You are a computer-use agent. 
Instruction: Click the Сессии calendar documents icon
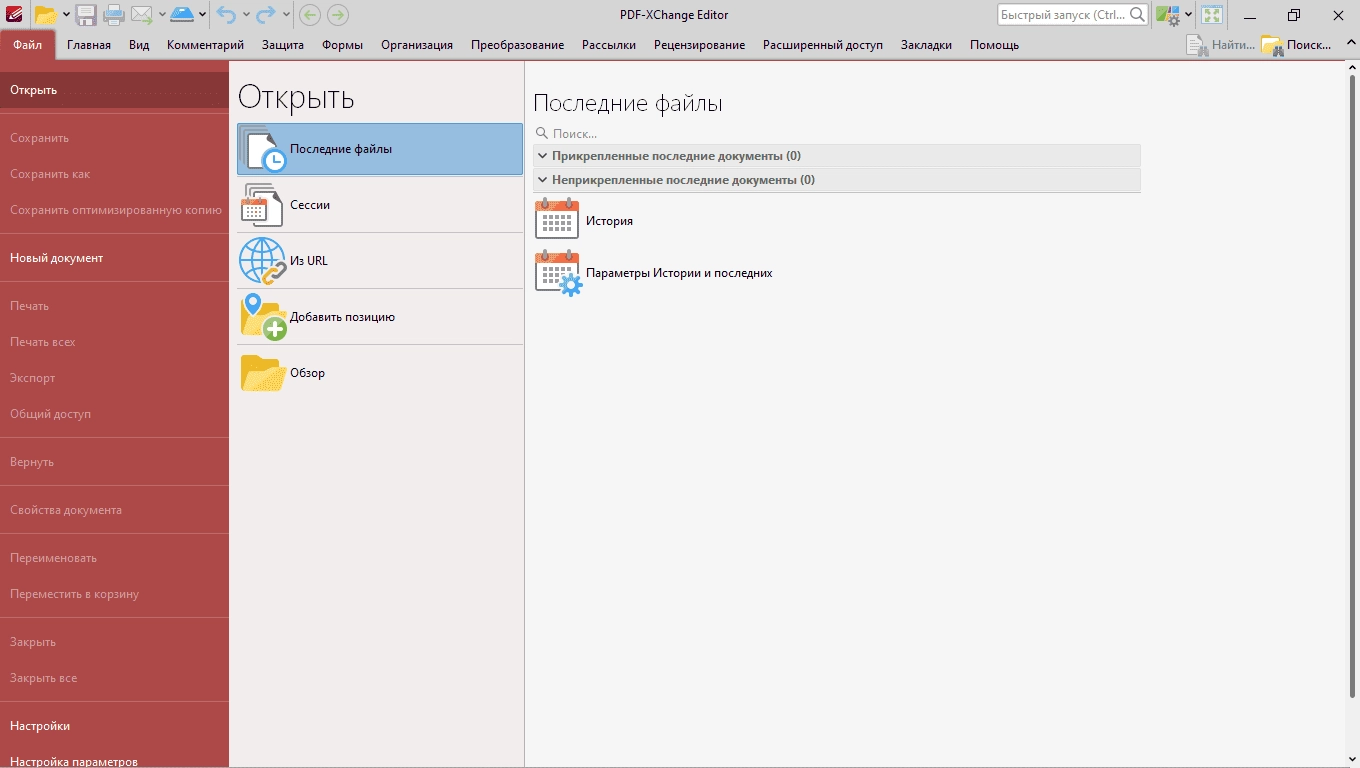[x=263, y=205]
